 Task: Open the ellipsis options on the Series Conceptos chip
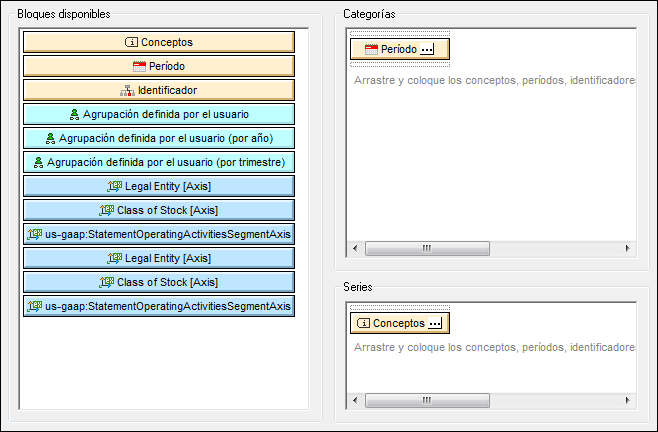click(x=435, y=323)
